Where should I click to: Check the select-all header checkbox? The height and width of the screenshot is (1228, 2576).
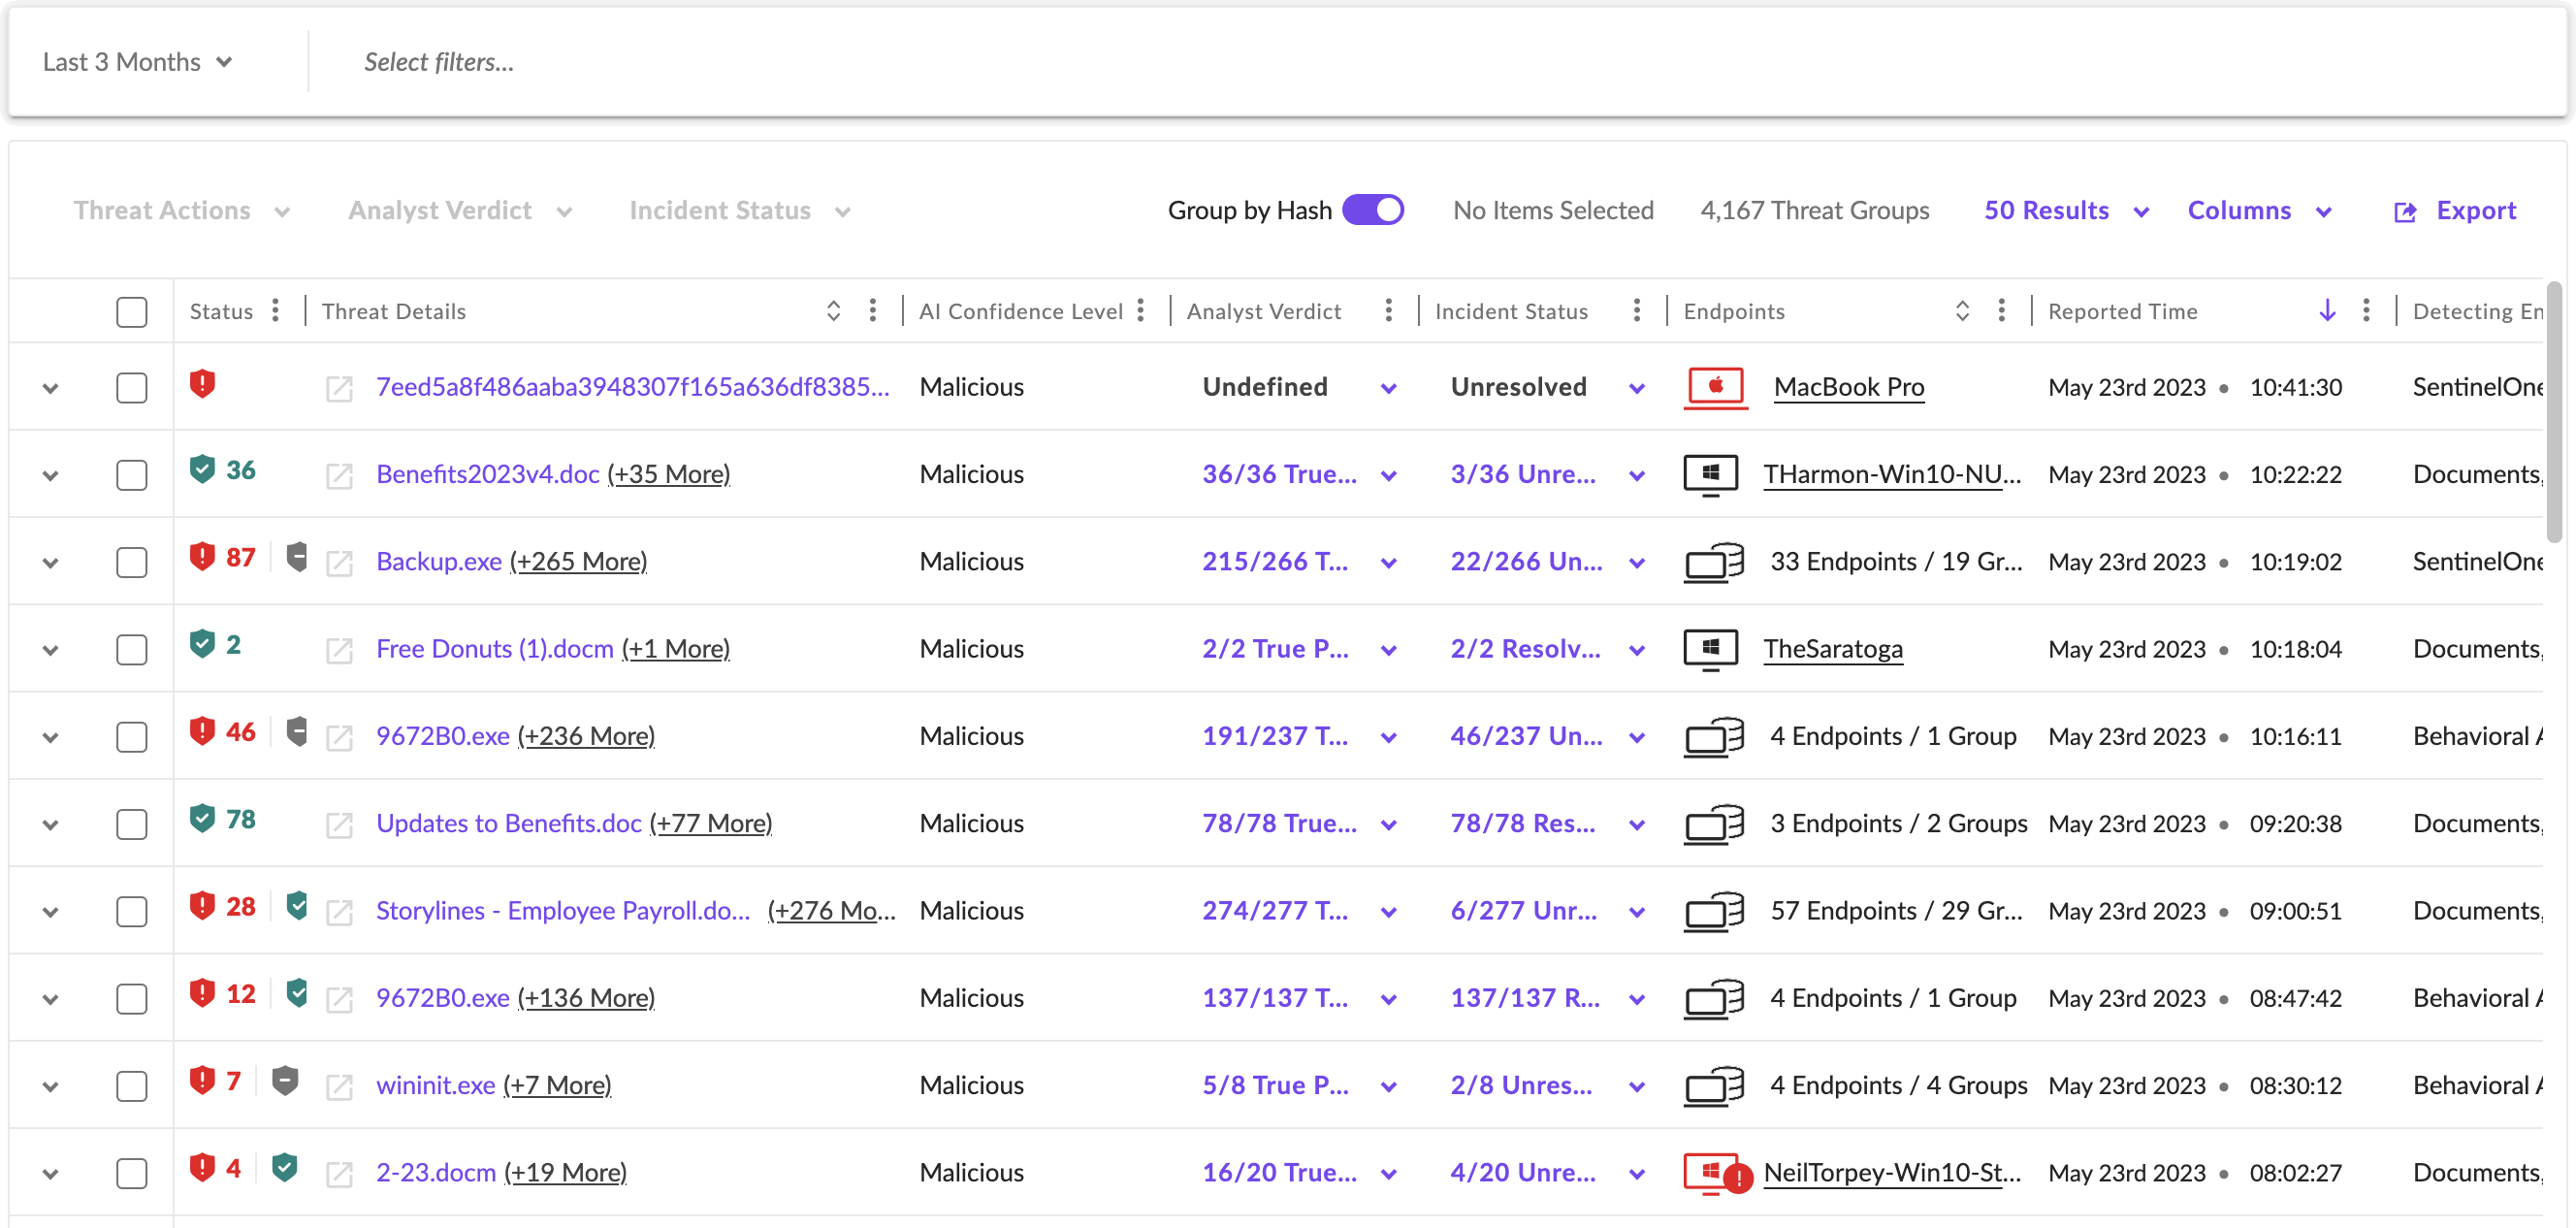[x=131, y=312]
